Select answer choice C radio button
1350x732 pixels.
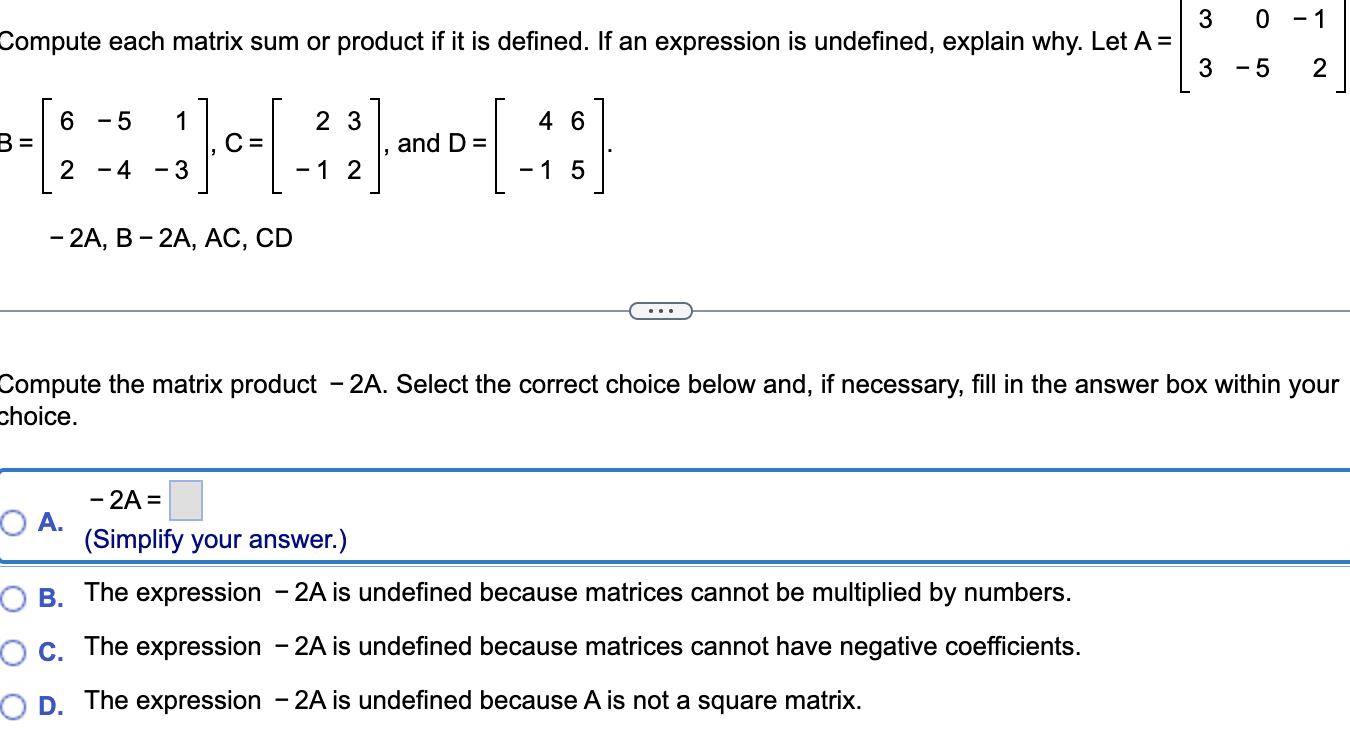11,651
